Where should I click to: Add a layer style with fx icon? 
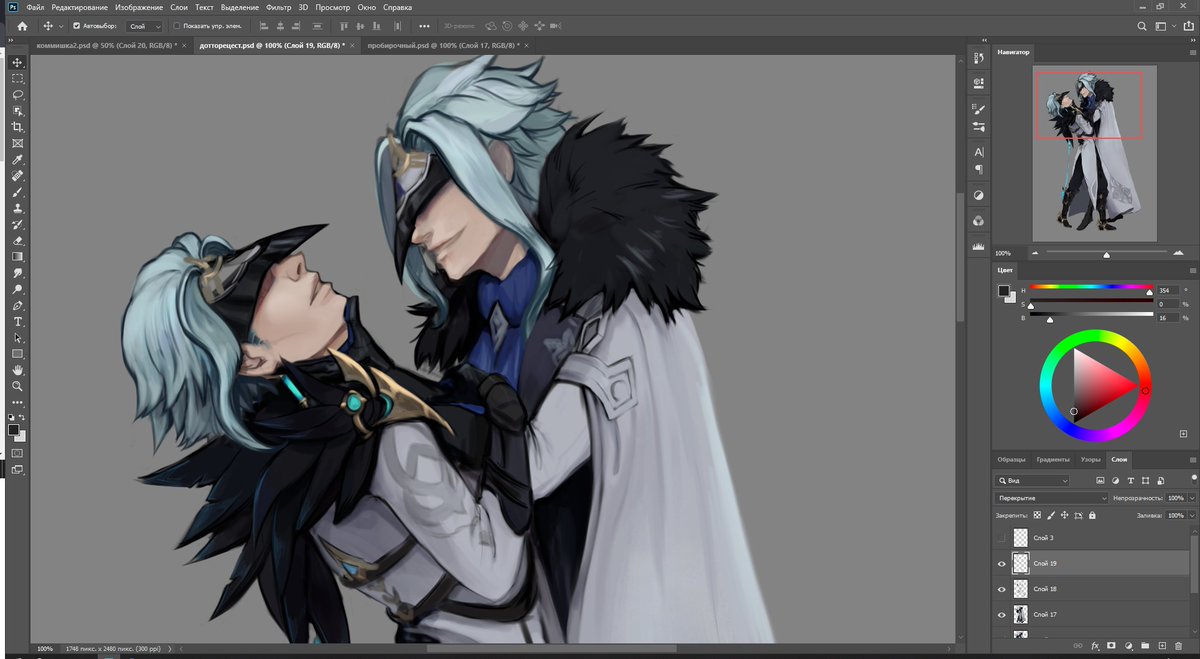pyautogui.click(x=1095, y=646)
